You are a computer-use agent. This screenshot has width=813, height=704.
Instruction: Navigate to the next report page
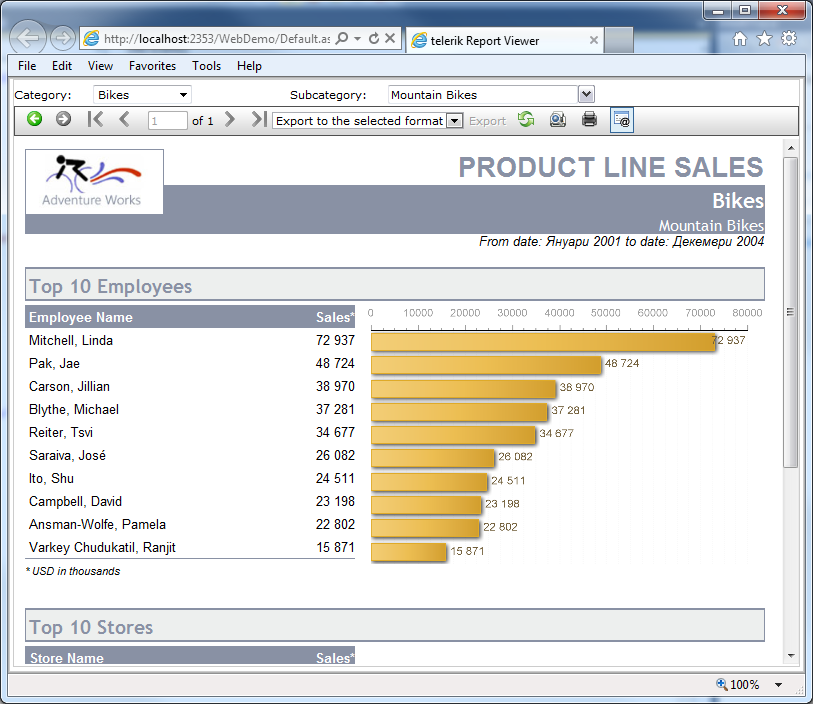(230, 119)
